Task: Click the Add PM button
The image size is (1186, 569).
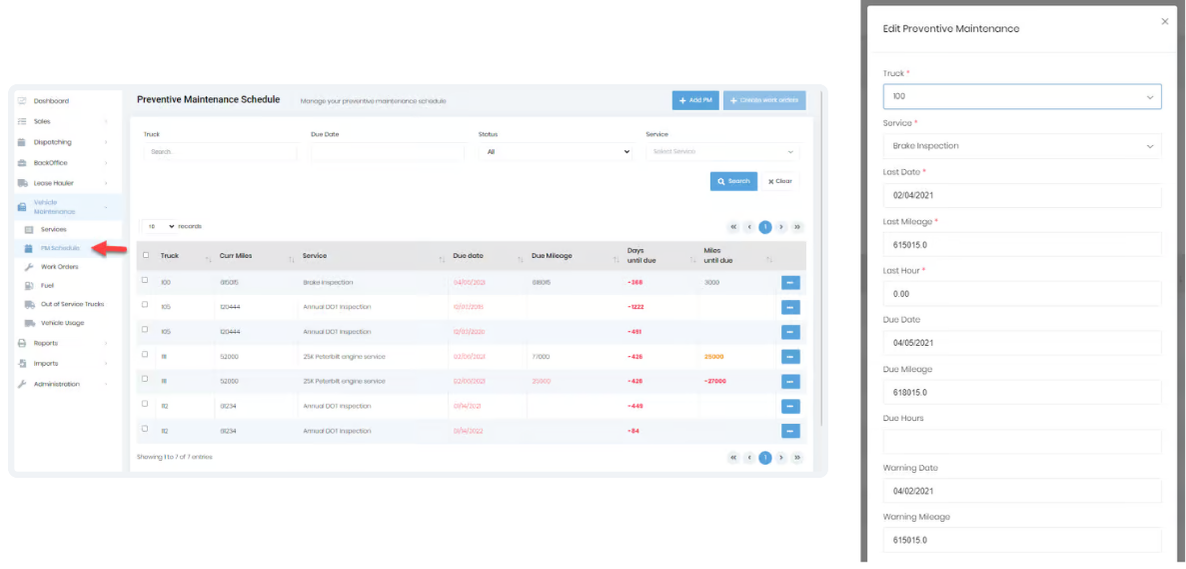Action: click(x=695, y=101)
